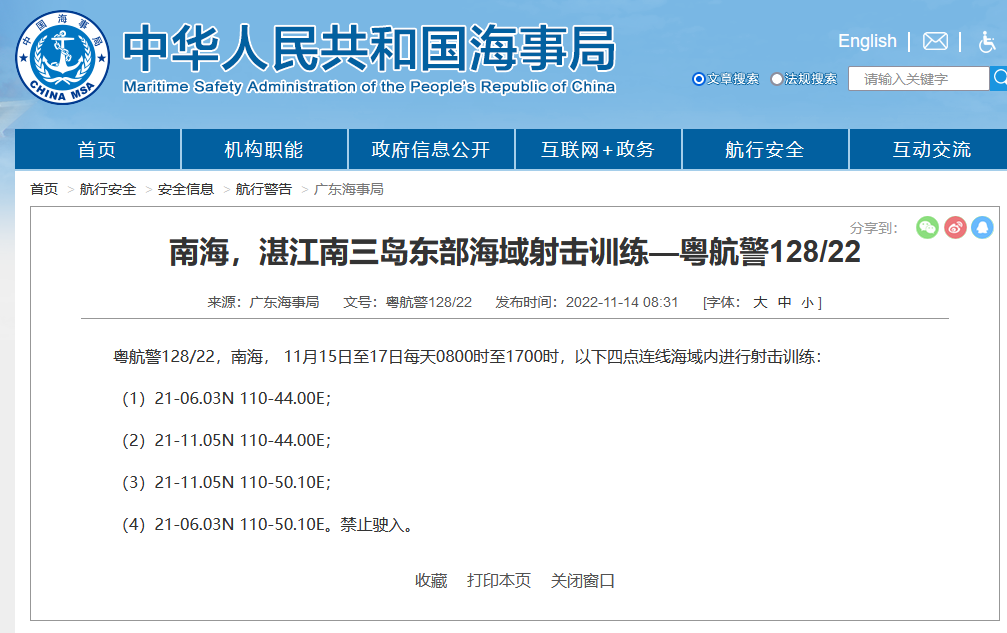
Task: Click the China MSA logo emblem
Action: (x=62, y=57)
